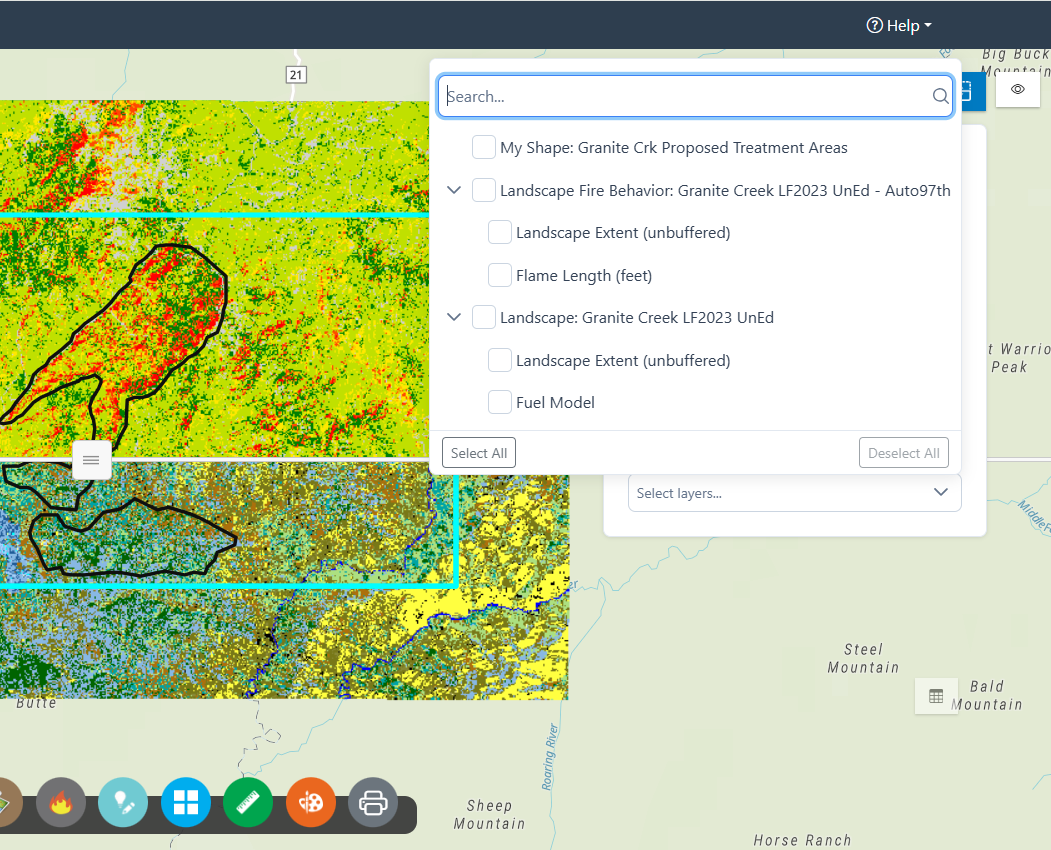Click the printer icon
This screenshot has width=1051, height=850.
373,802
